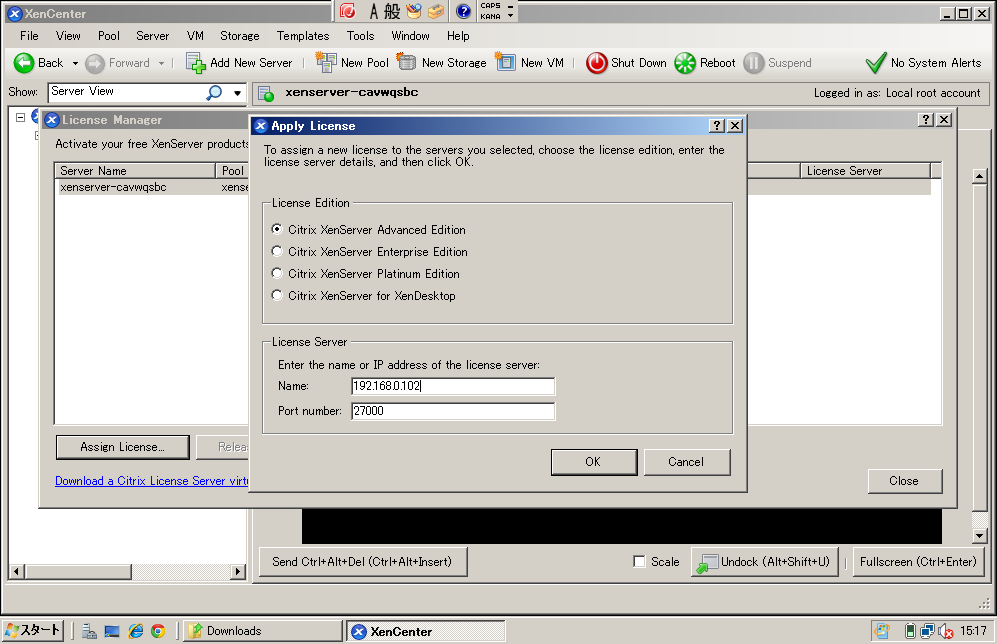Viewport: 997px width, 644px height.
Task: Click the Port number field
Action: [453, 411]
